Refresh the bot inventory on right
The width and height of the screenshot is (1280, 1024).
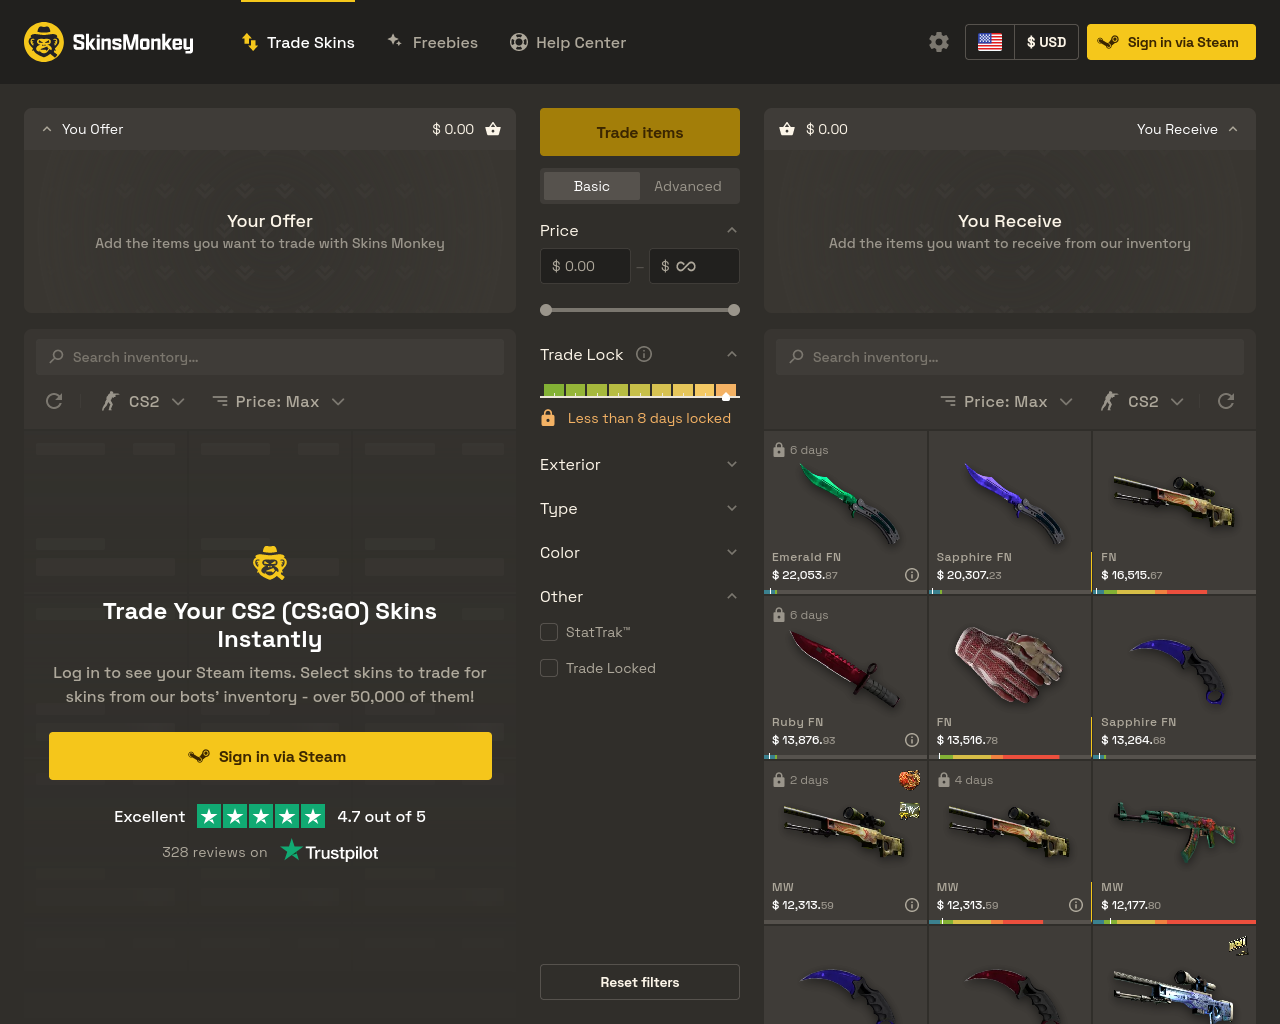point(1226,401)
